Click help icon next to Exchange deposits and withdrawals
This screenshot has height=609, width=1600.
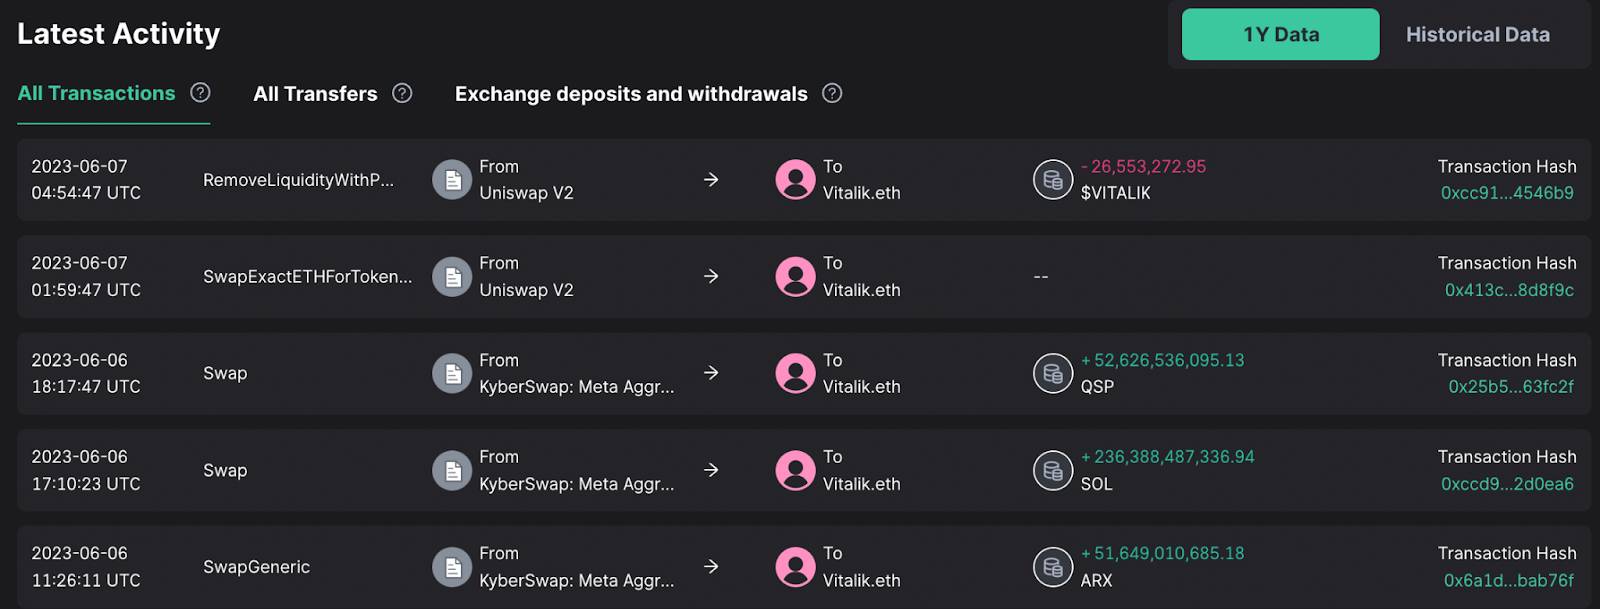832,93
